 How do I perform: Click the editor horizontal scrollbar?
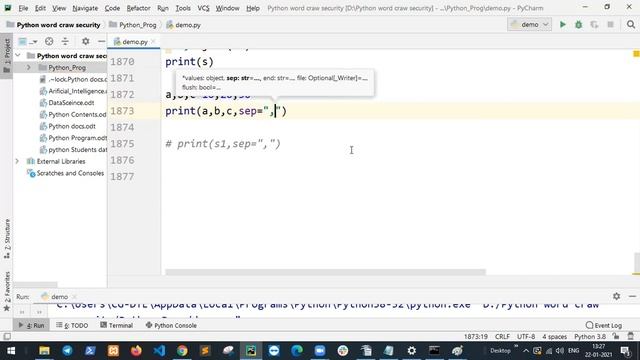(x=325, y=272)
